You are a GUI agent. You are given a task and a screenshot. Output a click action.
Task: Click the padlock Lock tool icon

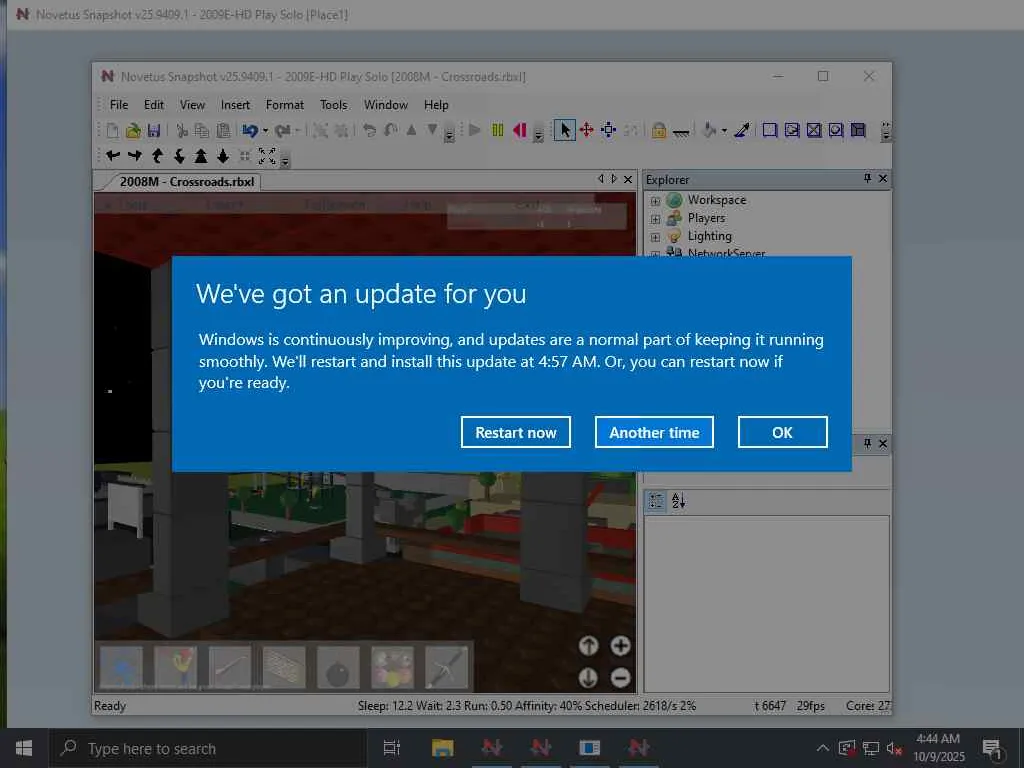659,131
